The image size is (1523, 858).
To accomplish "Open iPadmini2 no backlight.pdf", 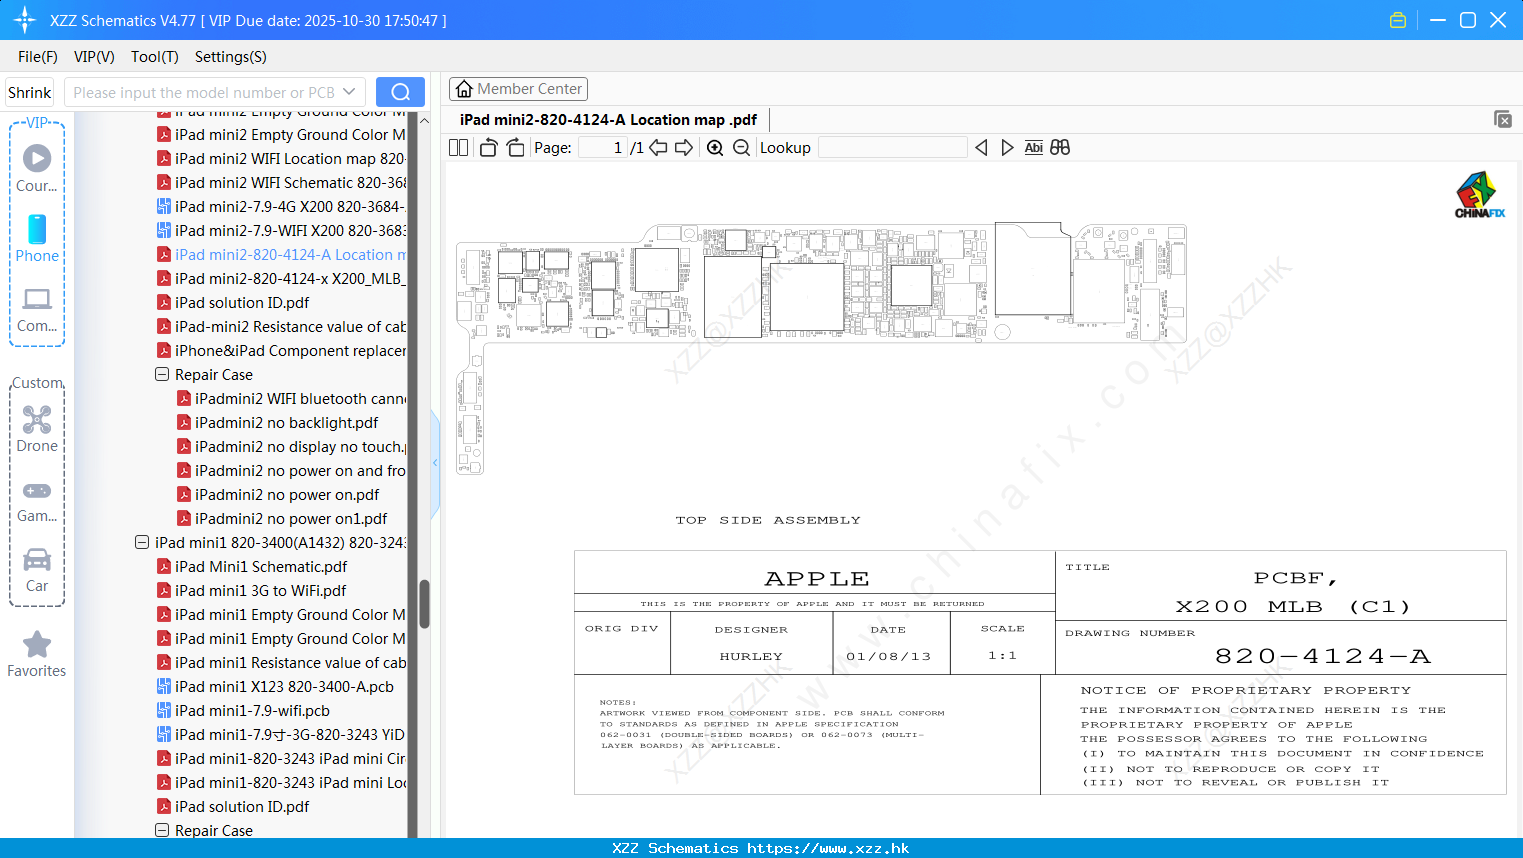I will pos(278,423).
